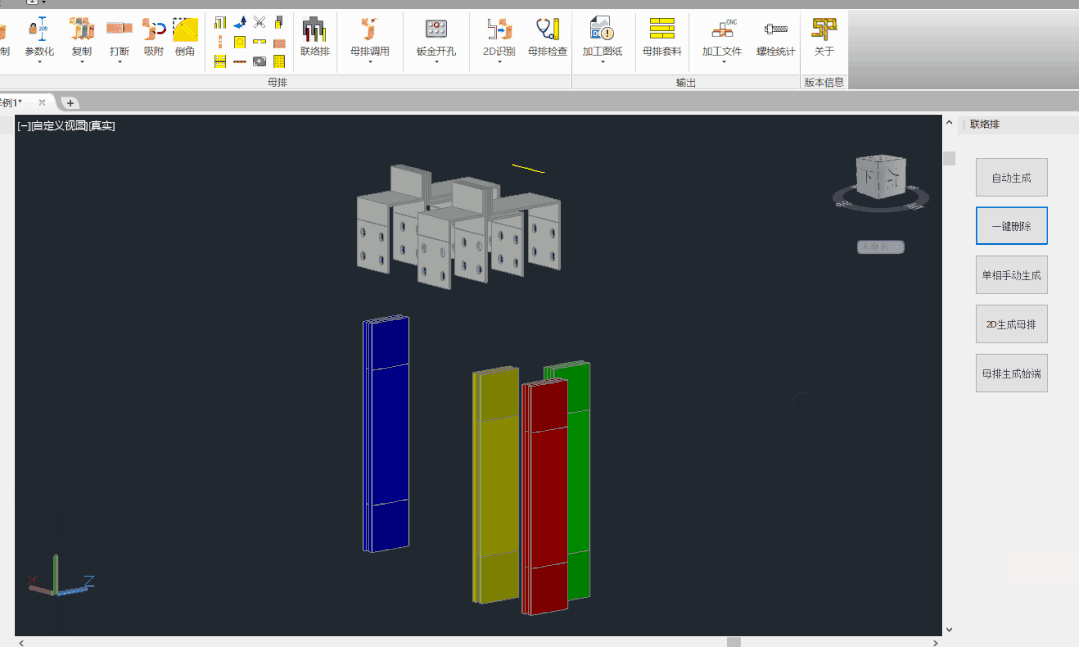Click the ViewCube in the viewport

click(x=881, y=177)
